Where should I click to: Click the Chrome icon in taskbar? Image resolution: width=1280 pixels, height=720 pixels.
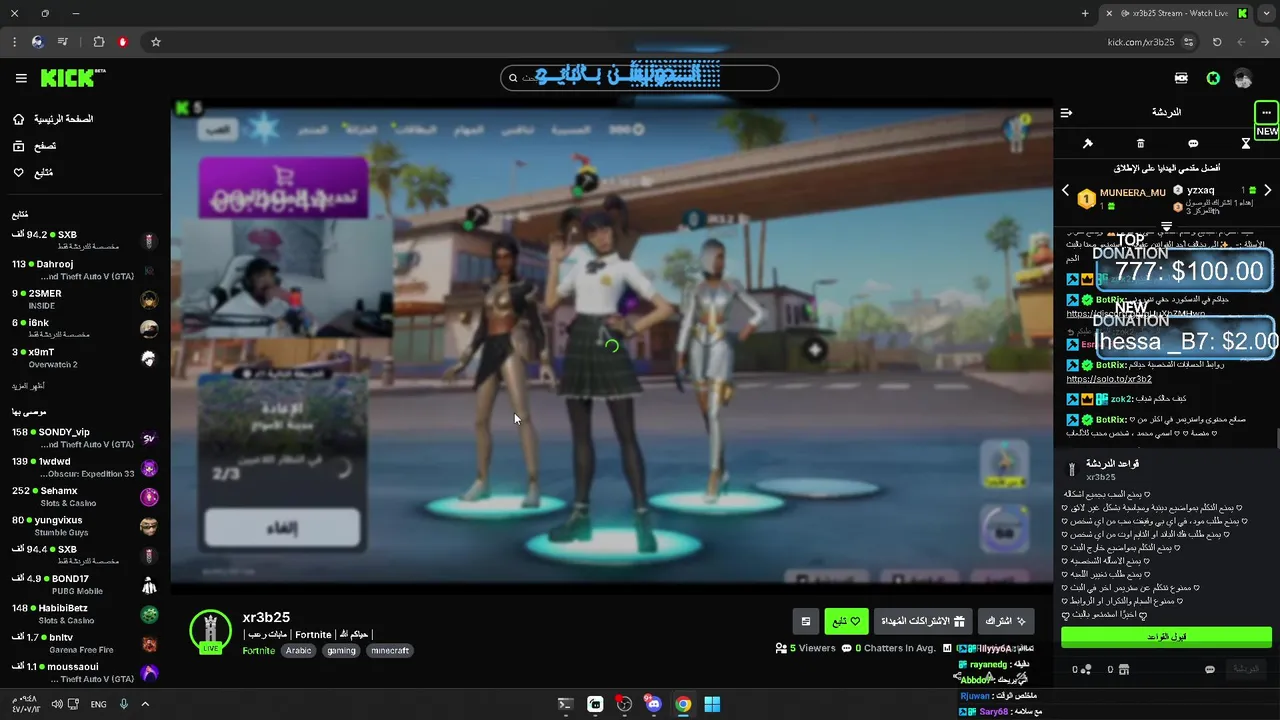coord(683,704)
